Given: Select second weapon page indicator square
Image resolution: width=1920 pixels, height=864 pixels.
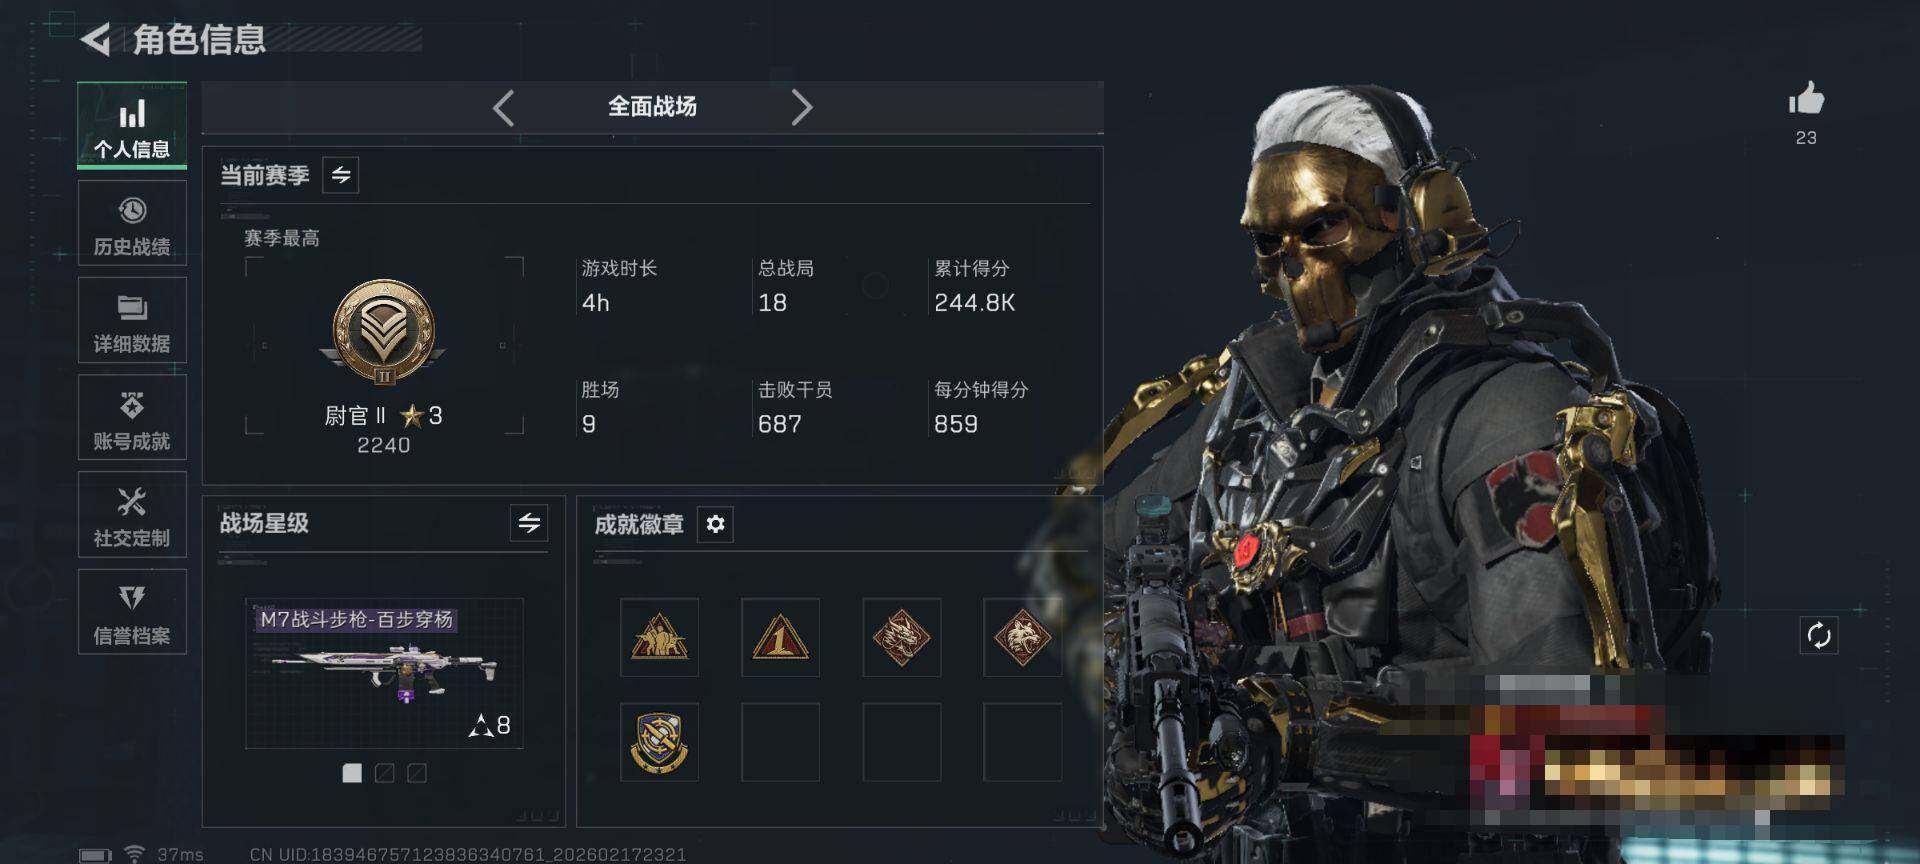Looking at the screenshot, I should tap(384, 773).
